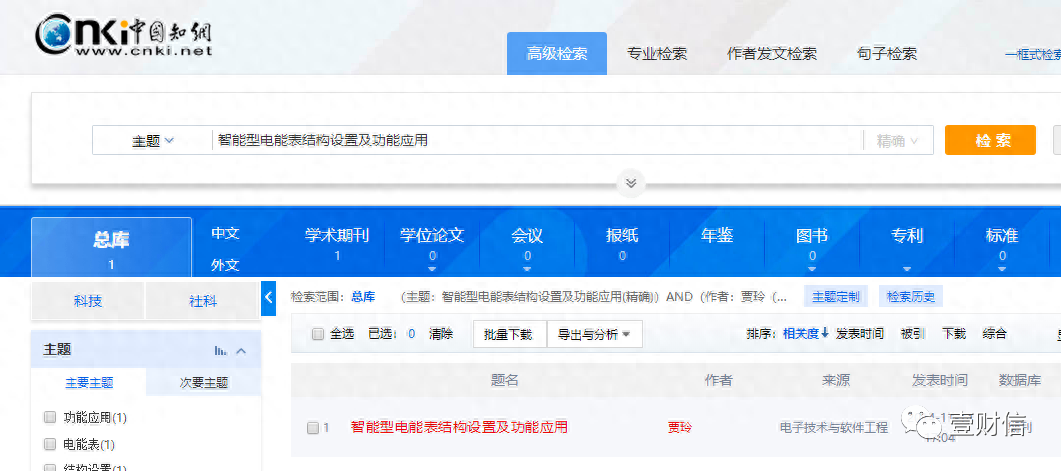Click the search keyword input field

click(x=537, y=140)
